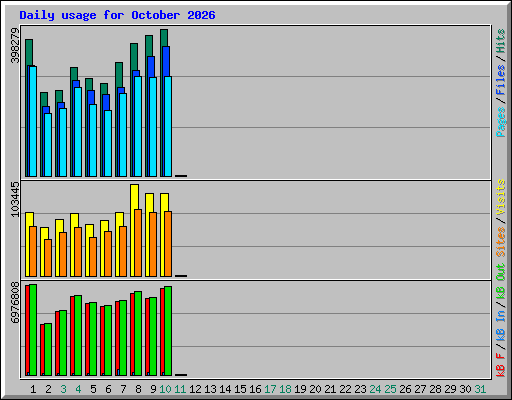Click day label 12 on the x-axis
This screenshot has width=512, height=400.
(195, 389)
